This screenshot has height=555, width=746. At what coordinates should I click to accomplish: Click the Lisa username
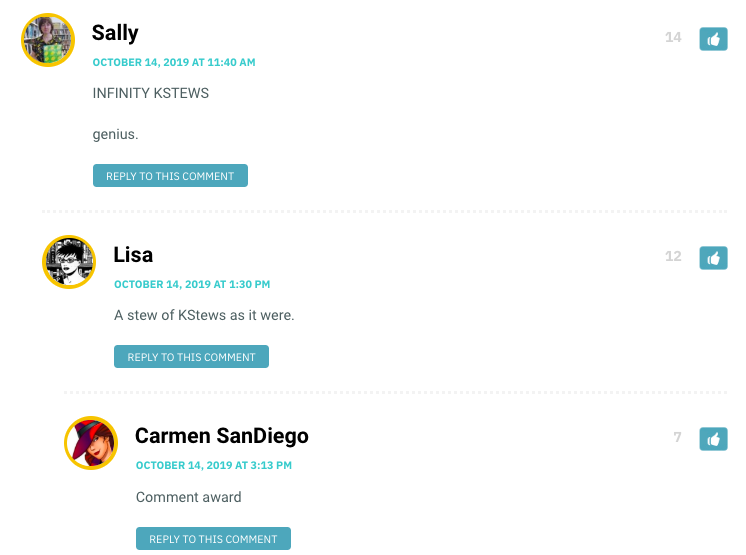point(133,255)
